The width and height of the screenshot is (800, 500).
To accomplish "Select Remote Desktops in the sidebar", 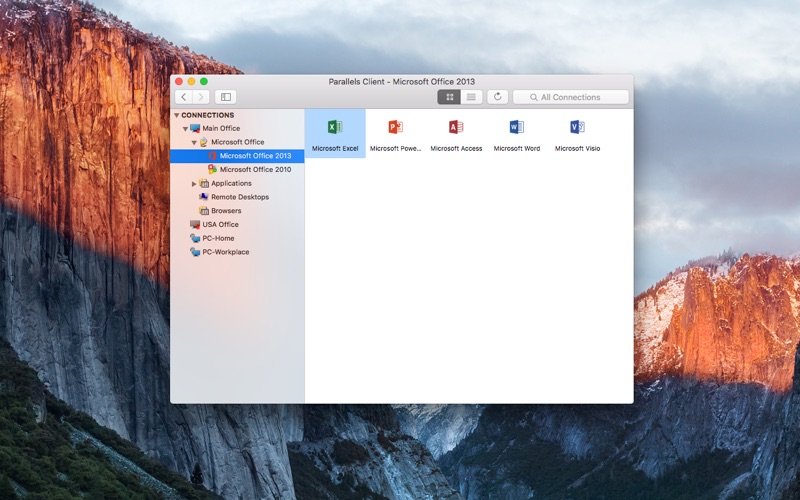I will 239,197.
